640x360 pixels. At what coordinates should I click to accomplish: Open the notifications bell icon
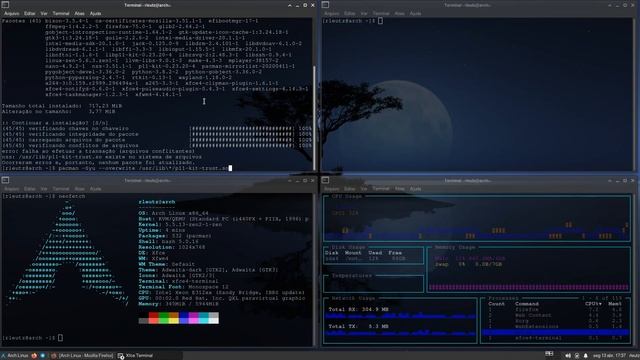pos(585,356)
